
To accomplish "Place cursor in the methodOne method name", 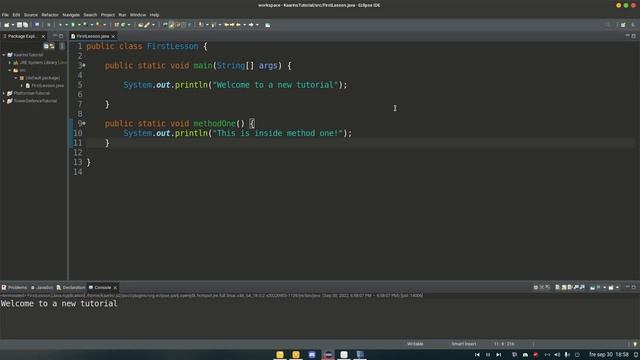I will tap(214, 123).
